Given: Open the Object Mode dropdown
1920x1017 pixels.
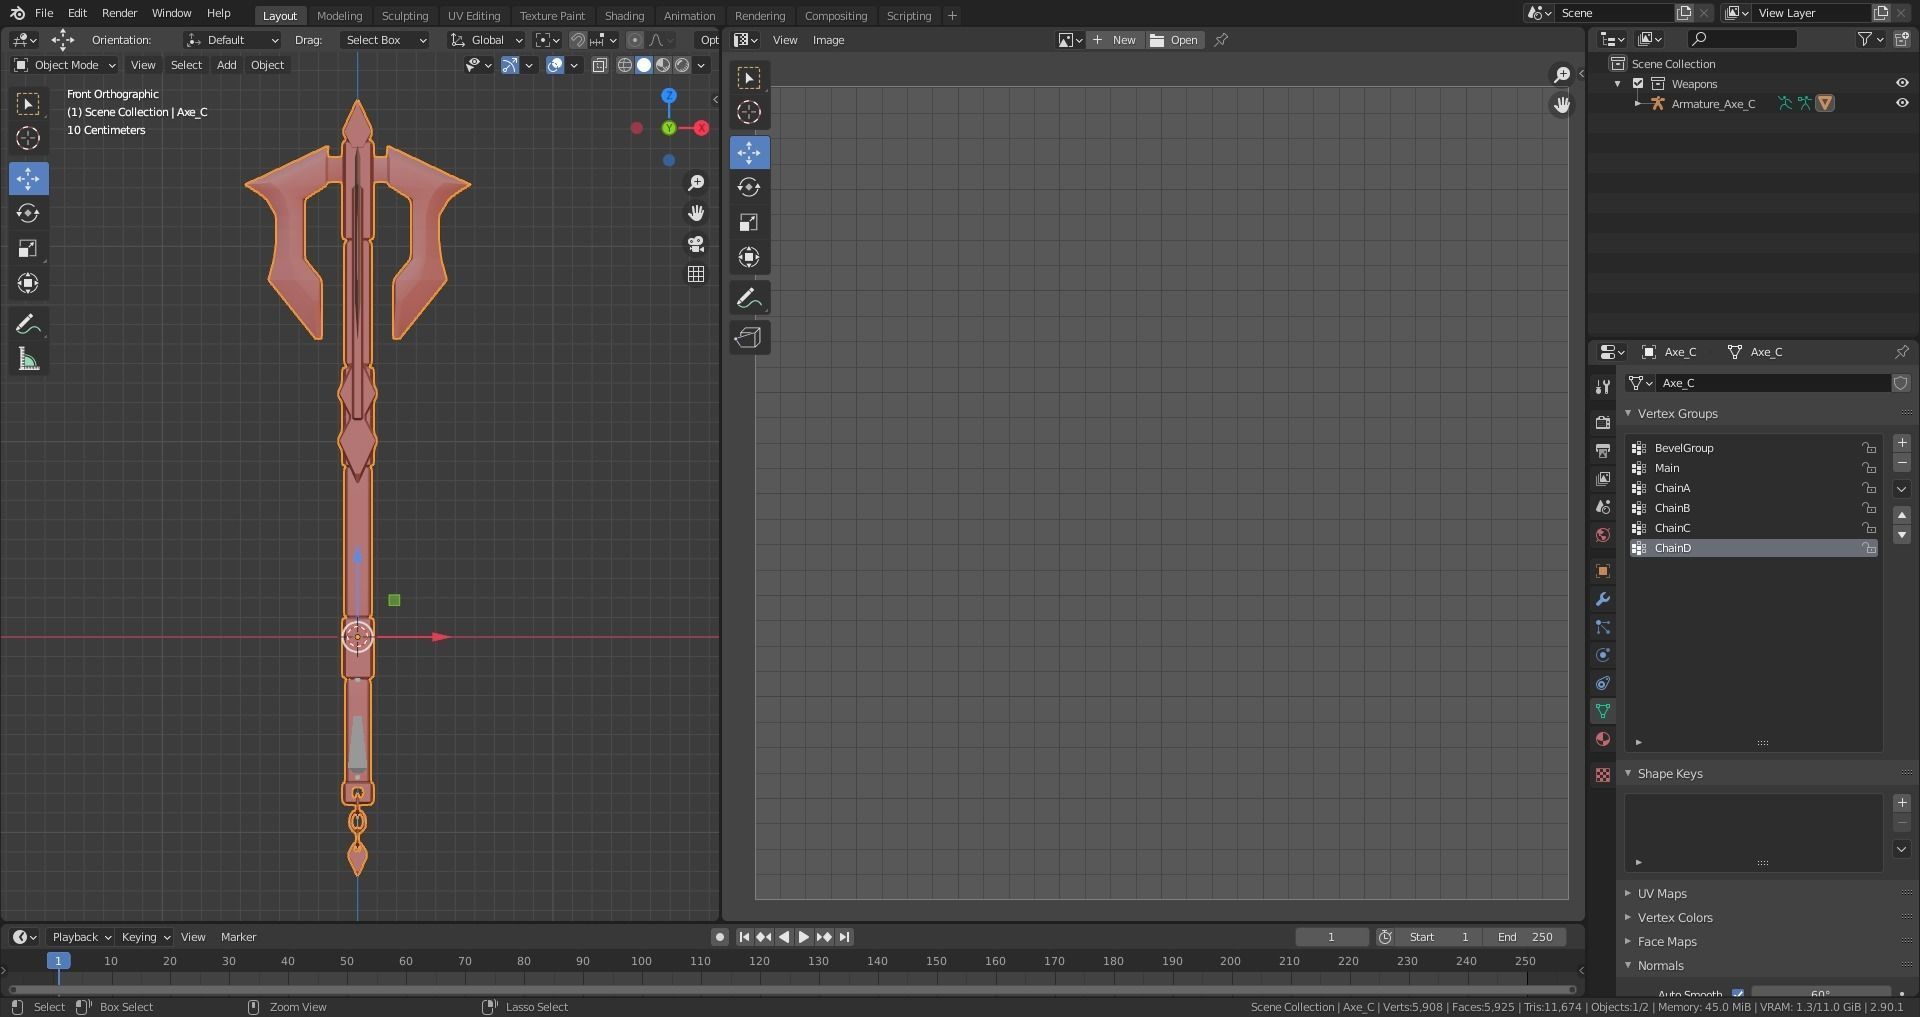Looking at the screenshot, I should pyautogui.click(x=65, y=65).
